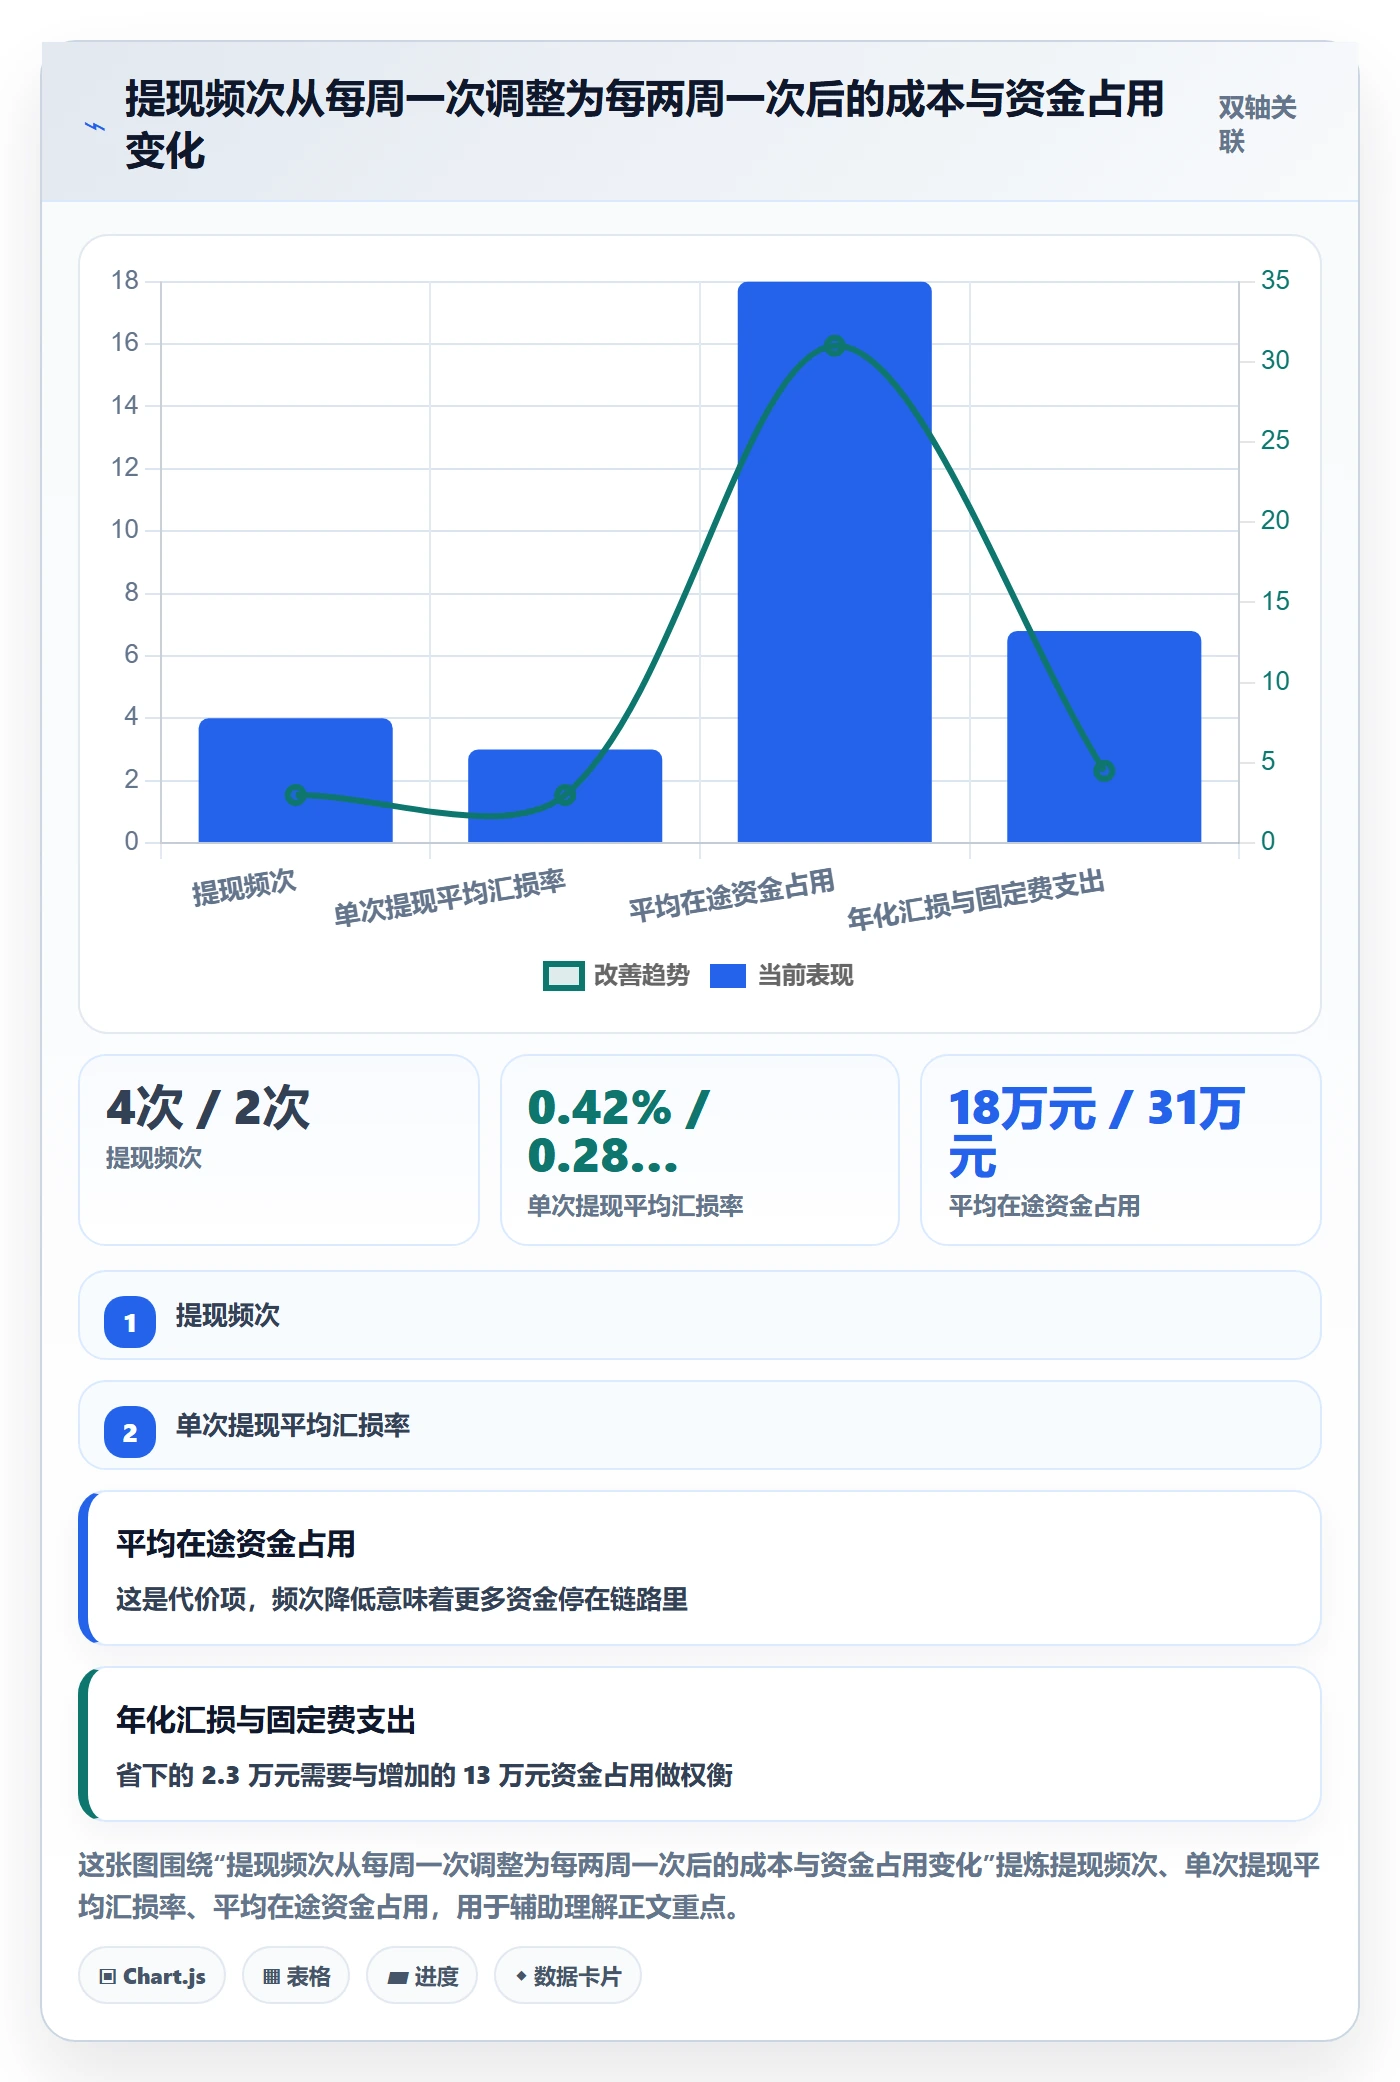
Task: Click the x-axis label 单次提现平均汇损率
Action: click(449, 897)
